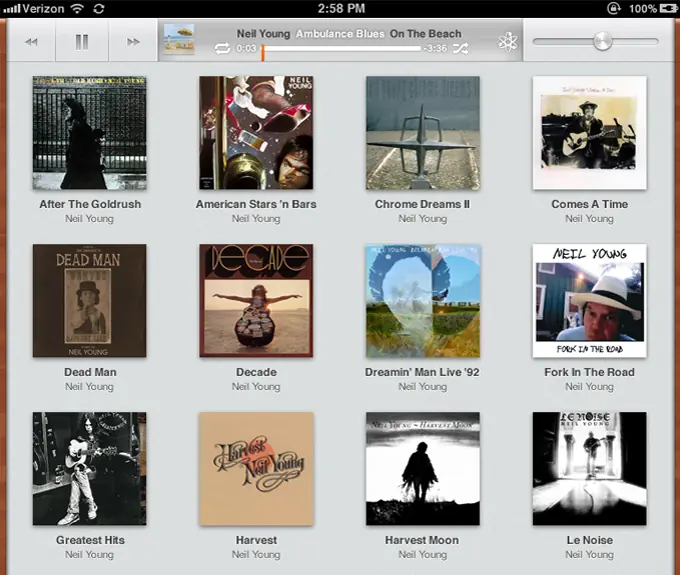This screenshot has width=680, height=575.
Task: Click the Le Noise title text
Action: [x=589, y=540]
